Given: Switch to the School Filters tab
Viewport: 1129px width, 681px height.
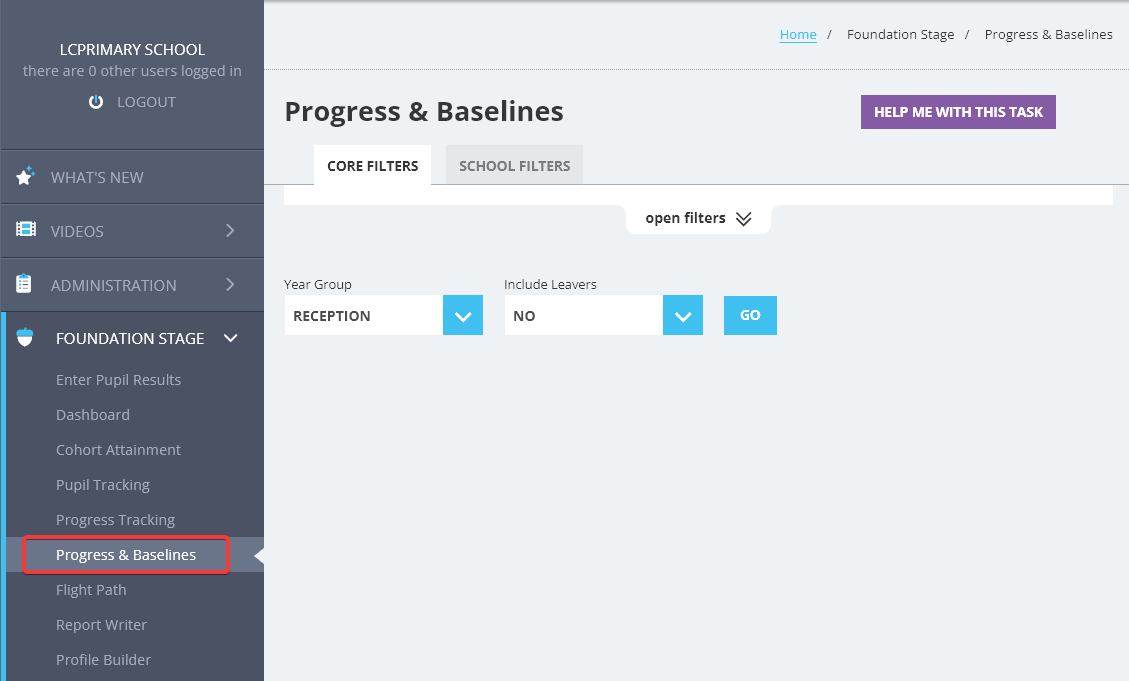Looking at the screenshot, I should tap(514, 166).
